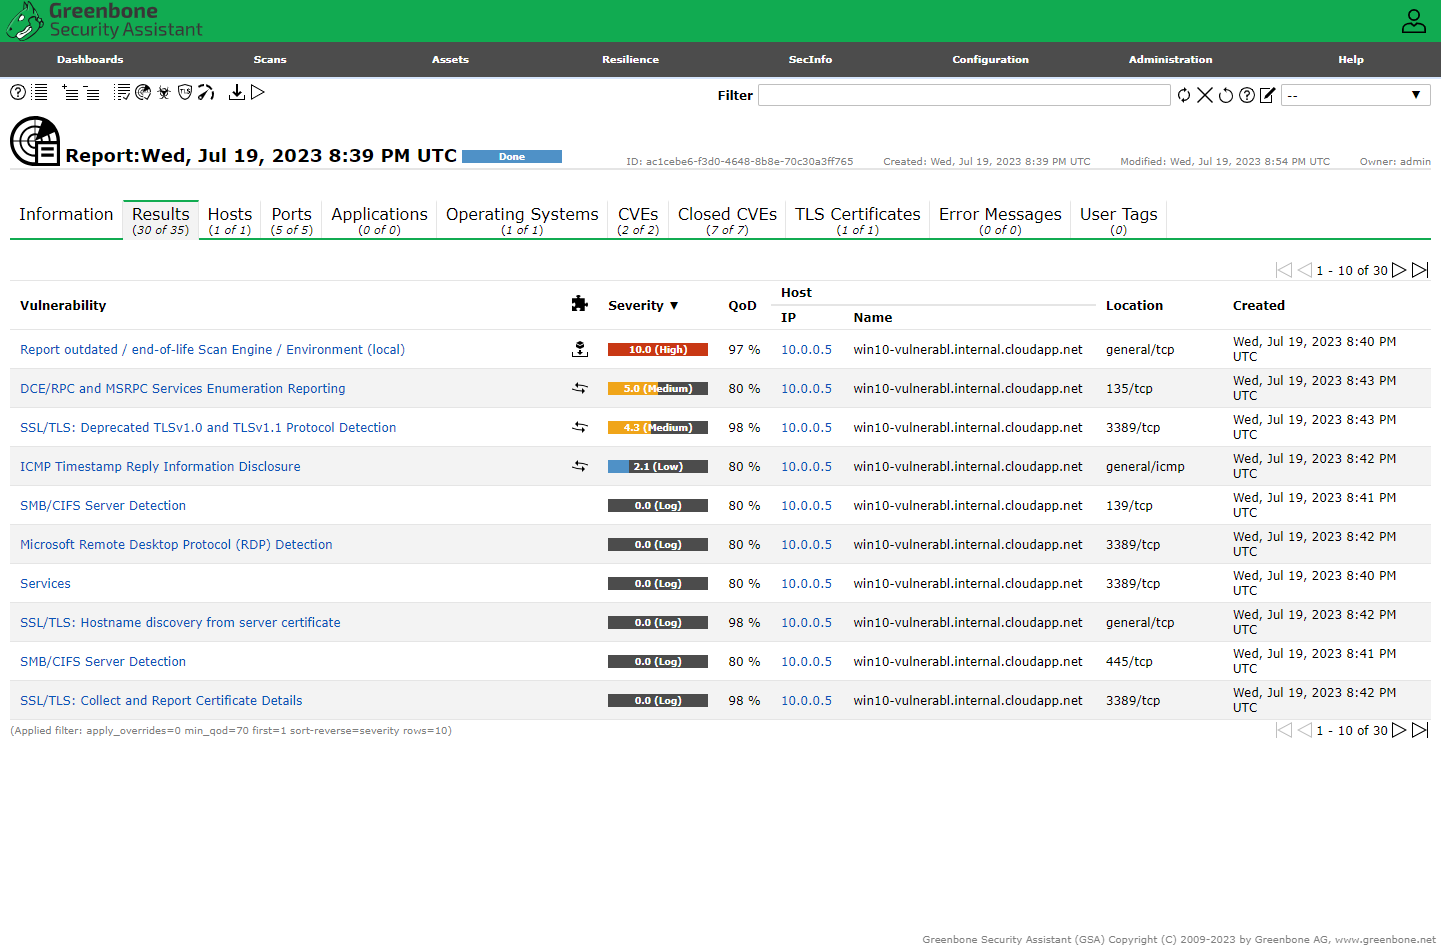Click the update filter refresh icon
This screenshot has height=947, width=1441.
tap(1184, 95)
